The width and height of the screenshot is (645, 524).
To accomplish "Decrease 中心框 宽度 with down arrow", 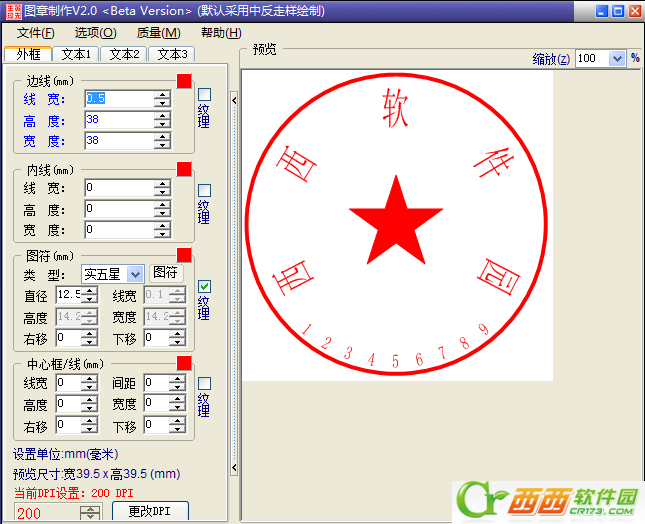I will (177, 408).
